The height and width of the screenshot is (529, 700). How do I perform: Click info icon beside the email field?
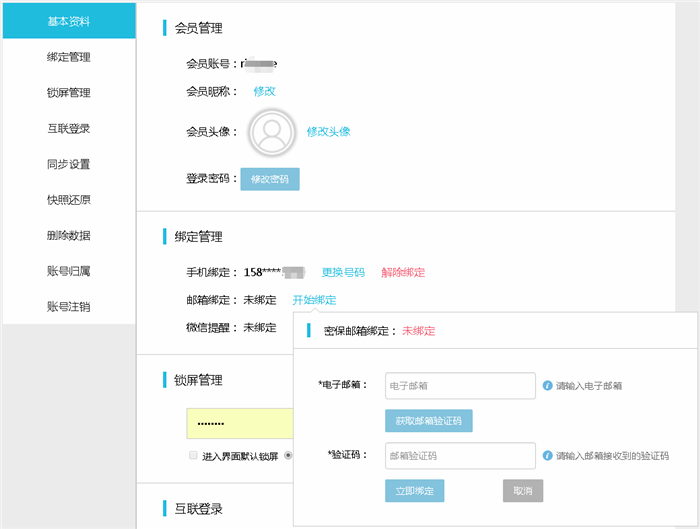click(x=547, y=385)
